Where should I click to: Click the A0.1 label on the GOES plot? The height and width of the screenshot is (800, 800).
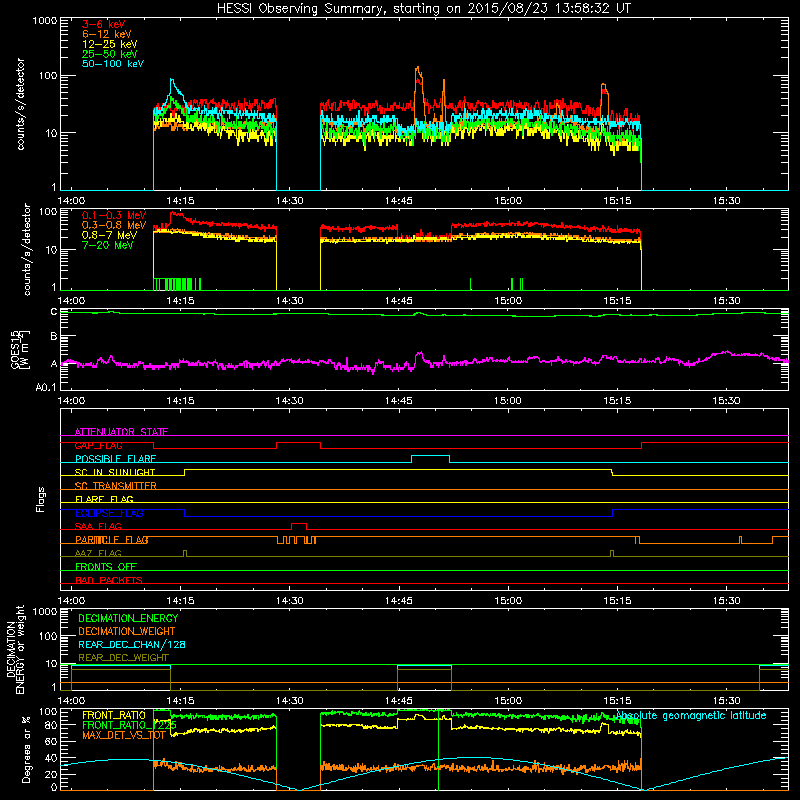pos(46,388)
